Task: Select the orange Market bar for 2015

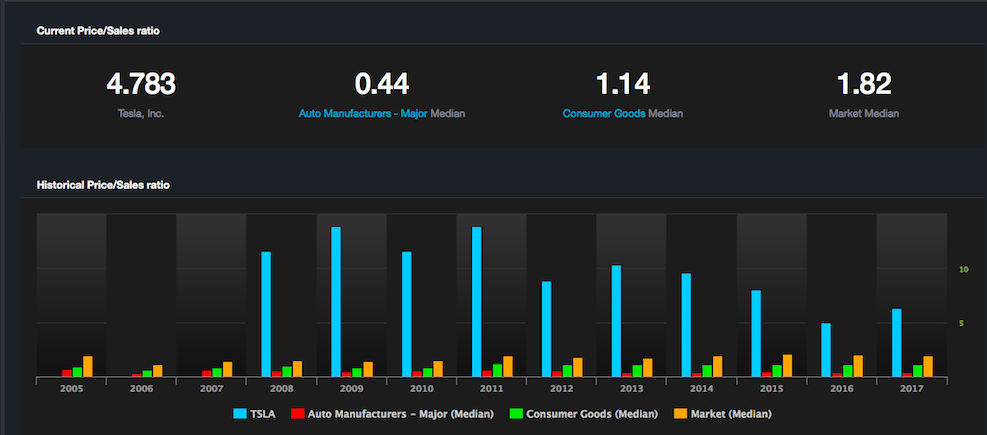Action: [787, 366]
